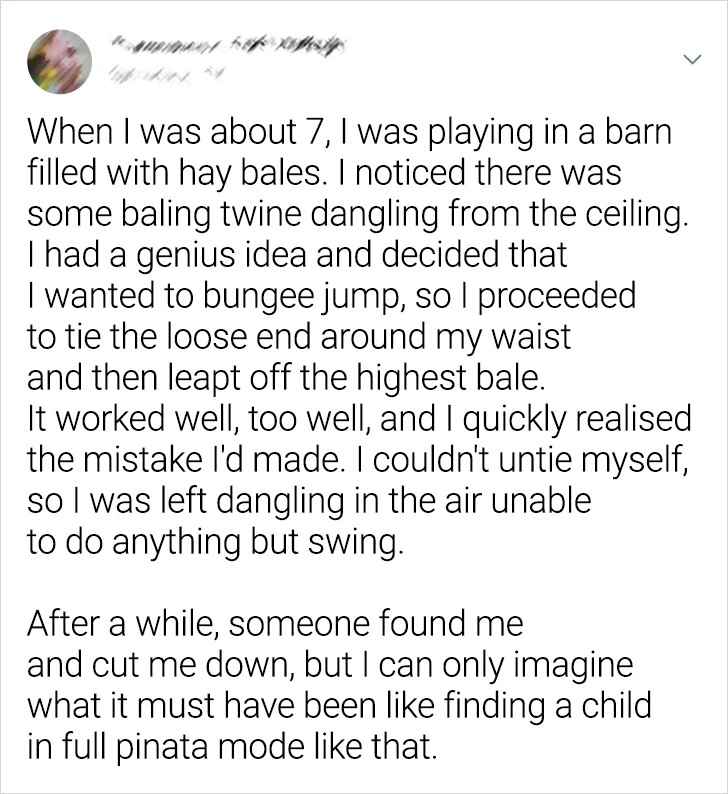Click the line "After a while, someone found me"
The width and height of the screenshot is (728, 794).
(275, 625)
